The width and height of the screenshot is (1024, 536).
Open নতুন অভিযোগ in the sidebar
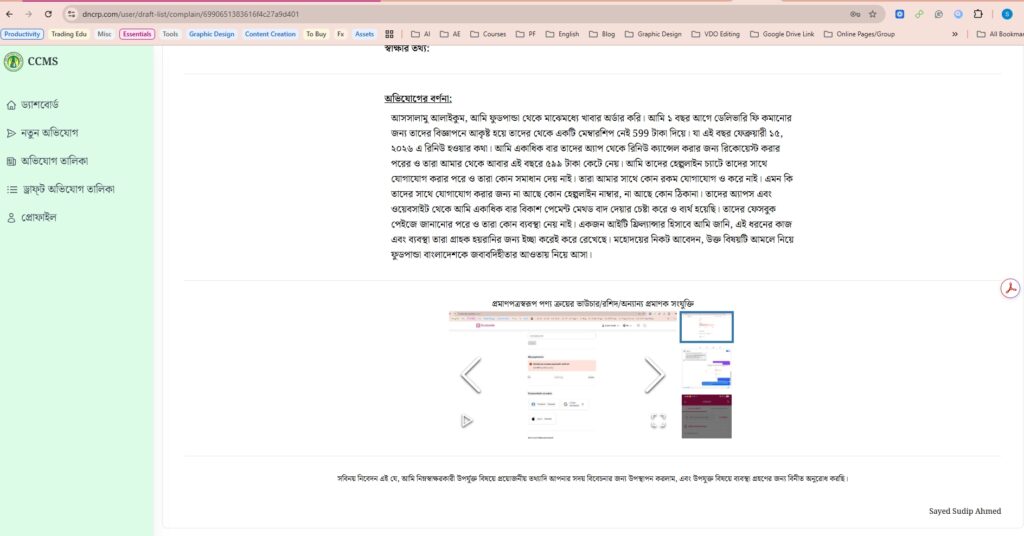pyautogui.click(x=49, y=133)
